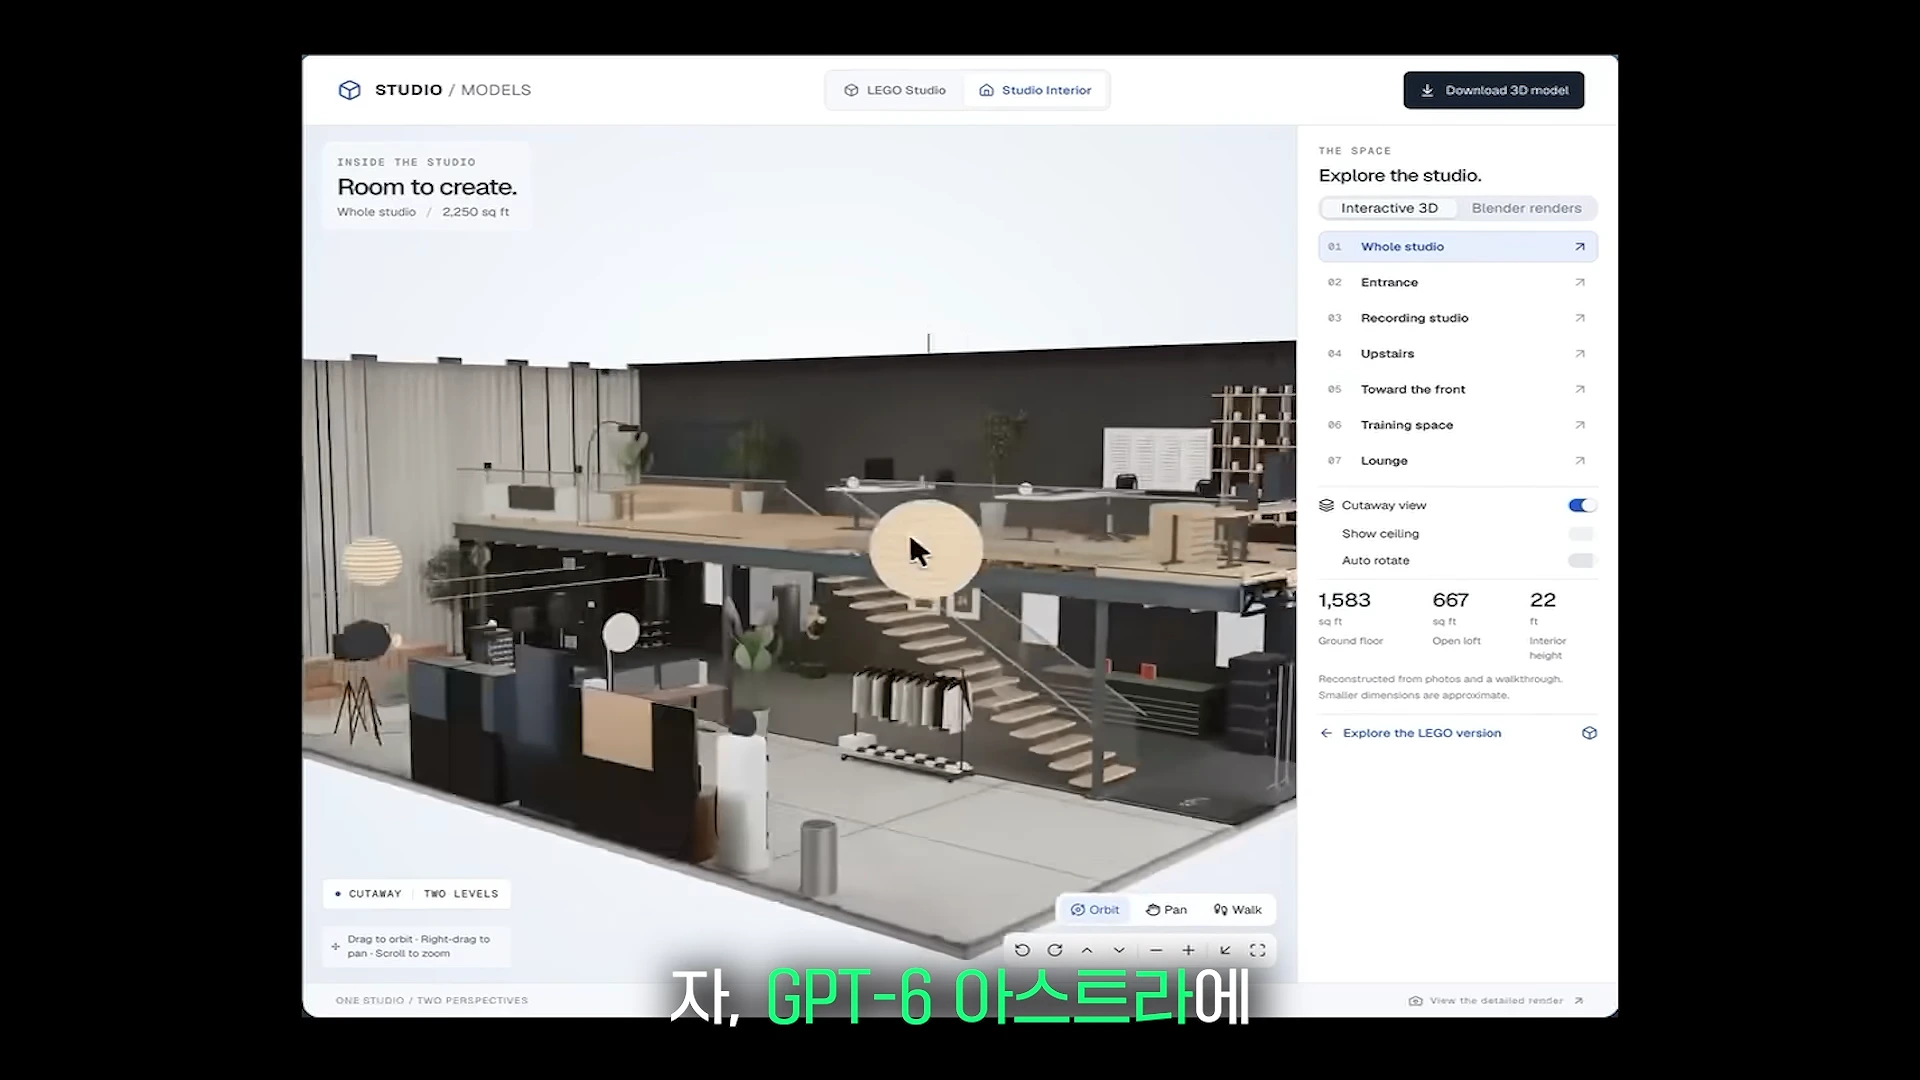Click the arrow icon on Lounge row
1920x1080 pixels.
(x=1580, y=461)
